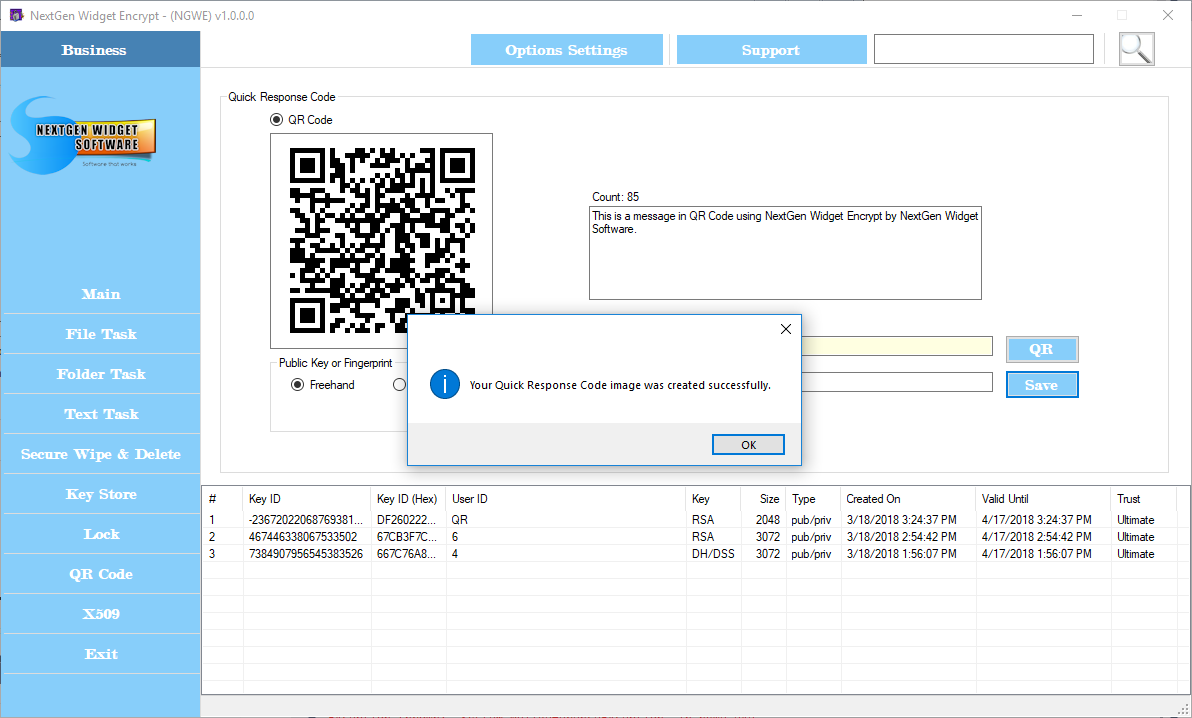Click created date 3/18/2018 2:54:42 PM
Image resolution: width=1192 pixels, height=718 pixels.
point(902,537)
